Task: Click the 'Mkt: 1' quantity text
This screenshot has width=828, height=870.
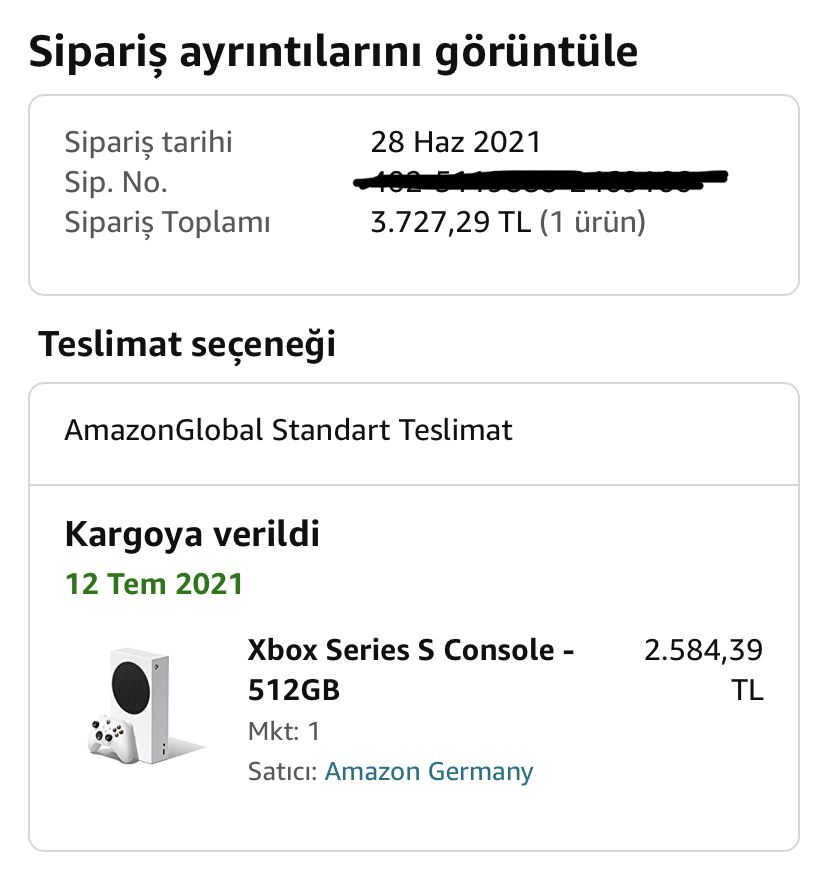Action: pyautogui.click(x=284, y=731)
